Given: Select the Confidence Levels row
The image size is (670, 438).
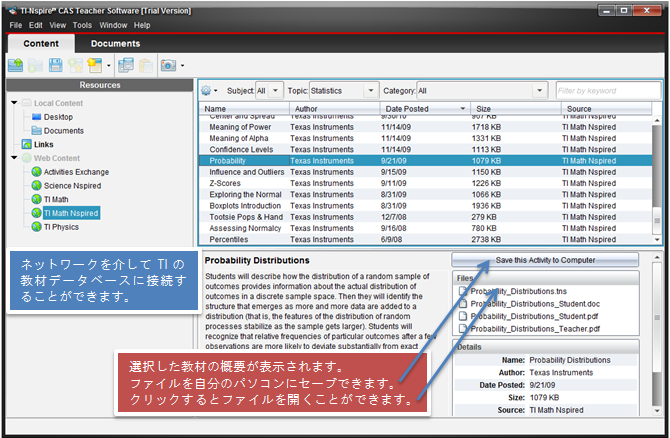Looking at the screenshot, I should [x=426, y=149].
